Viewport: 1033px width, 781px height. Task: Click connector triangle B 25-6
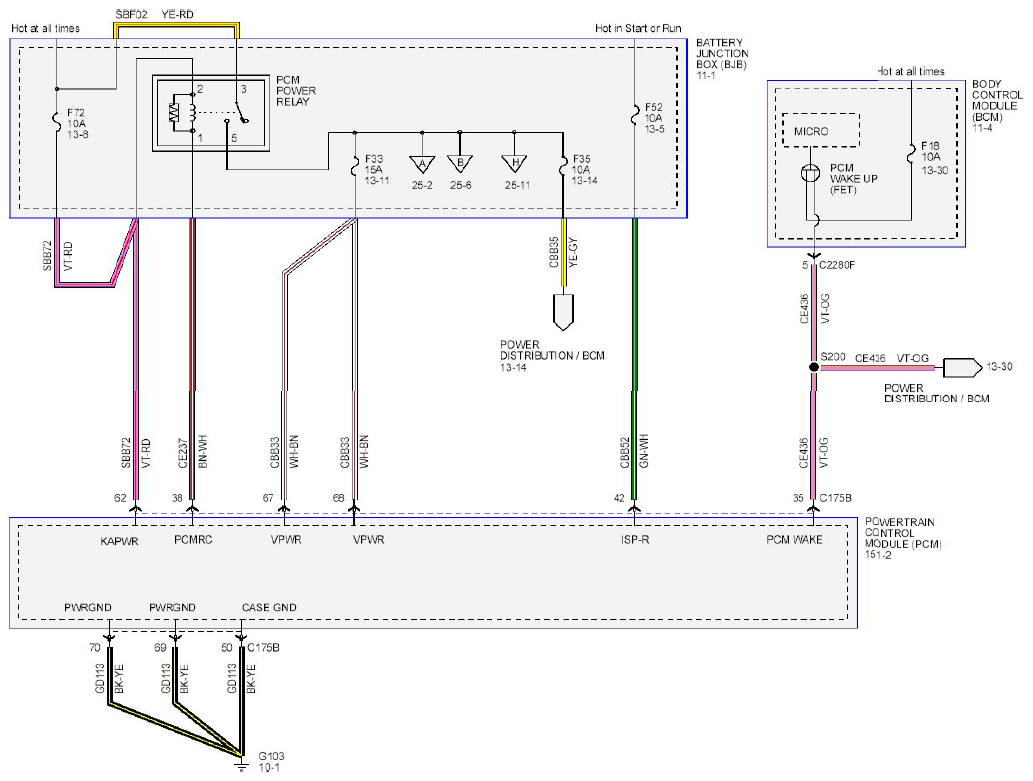tap(460, 164)
